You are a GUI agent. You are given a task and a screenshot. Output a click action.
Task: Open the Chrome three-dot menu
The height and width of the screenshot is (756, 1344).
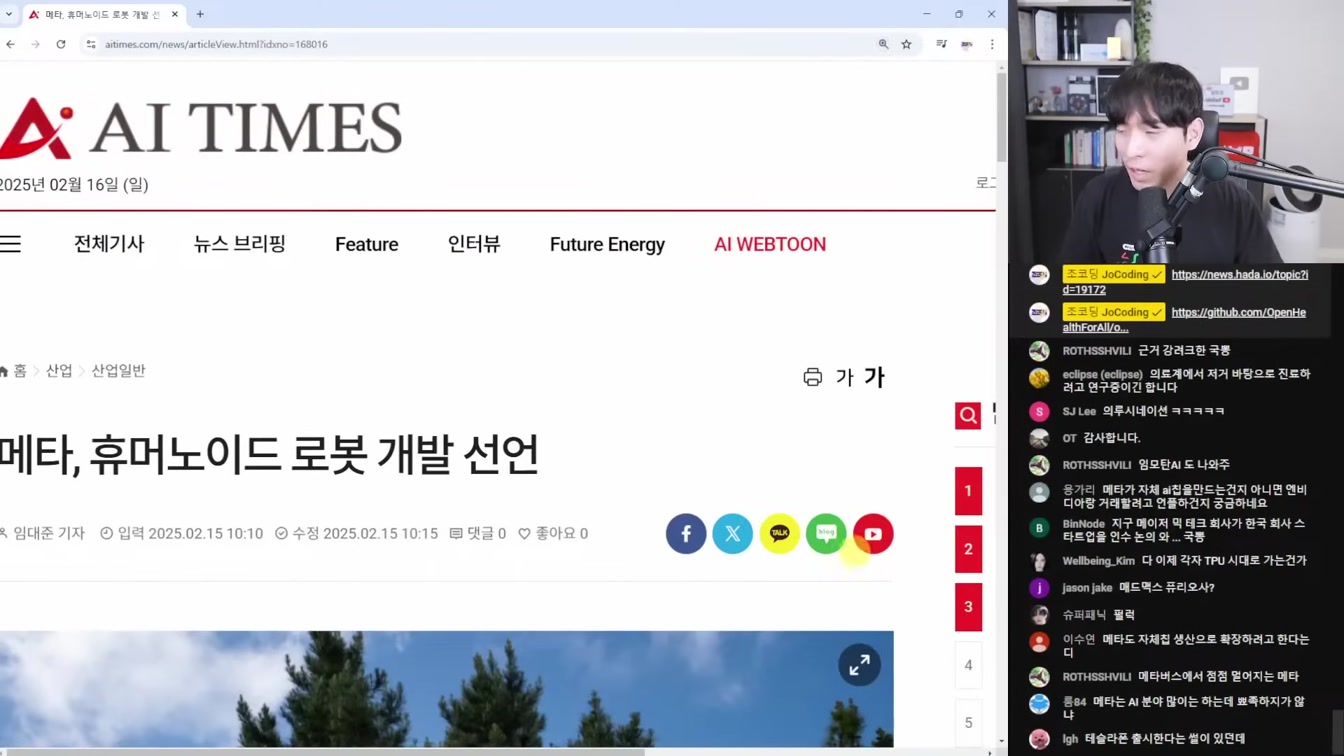(992, 44)
